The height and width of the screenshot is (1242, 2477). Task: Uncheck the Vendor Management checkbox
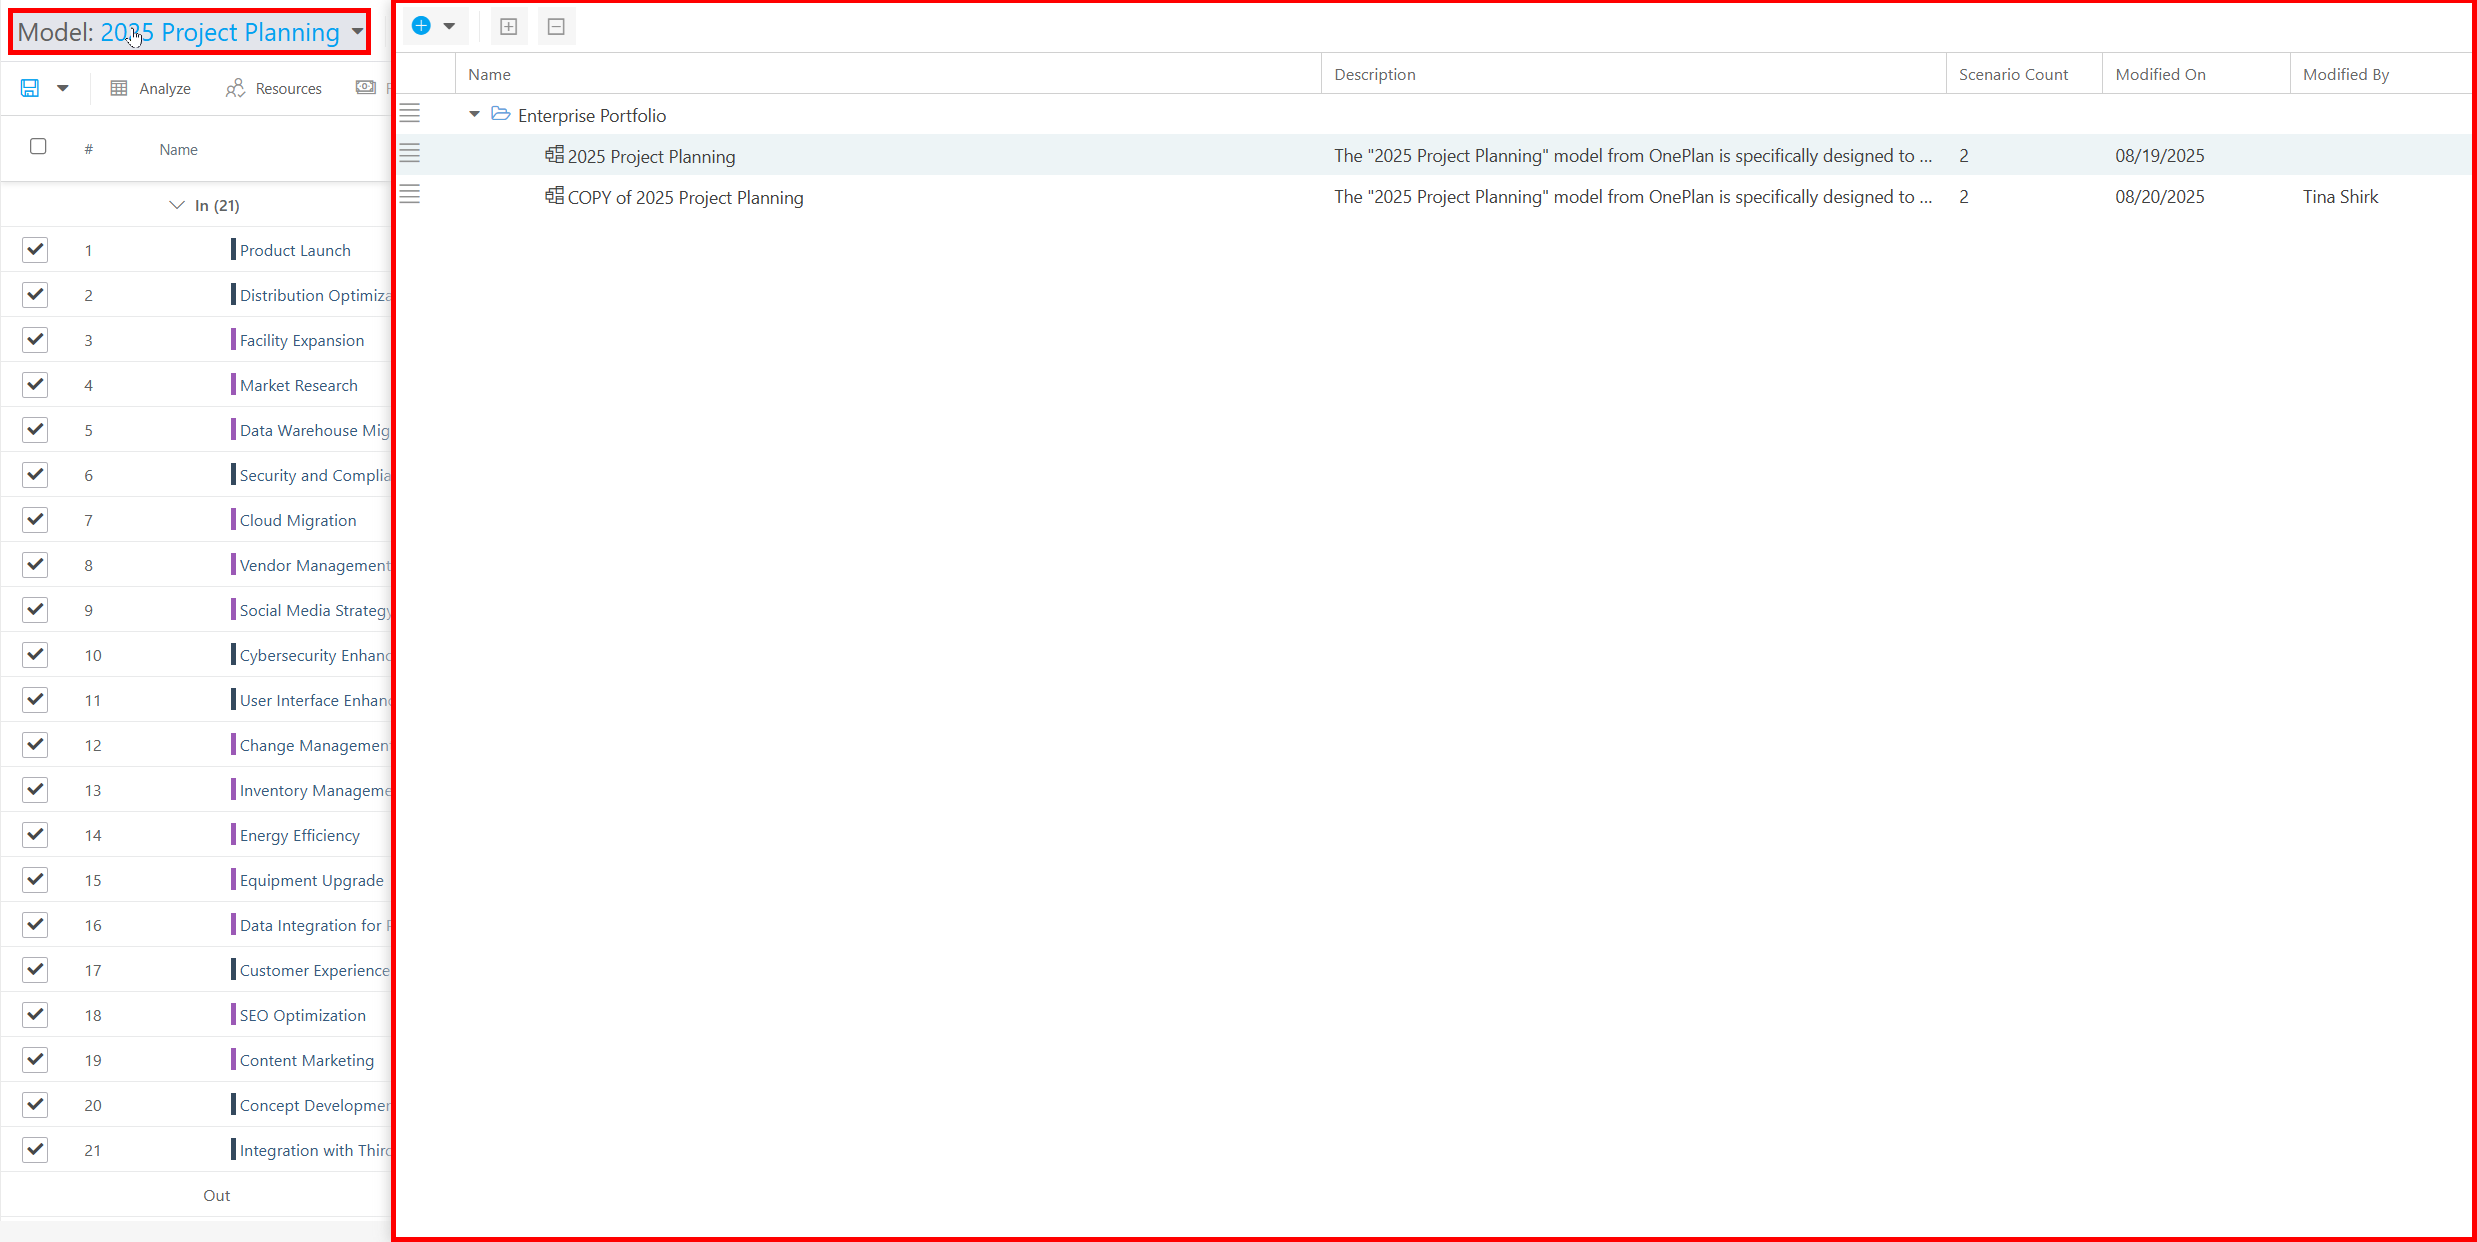tap(35, 564)
